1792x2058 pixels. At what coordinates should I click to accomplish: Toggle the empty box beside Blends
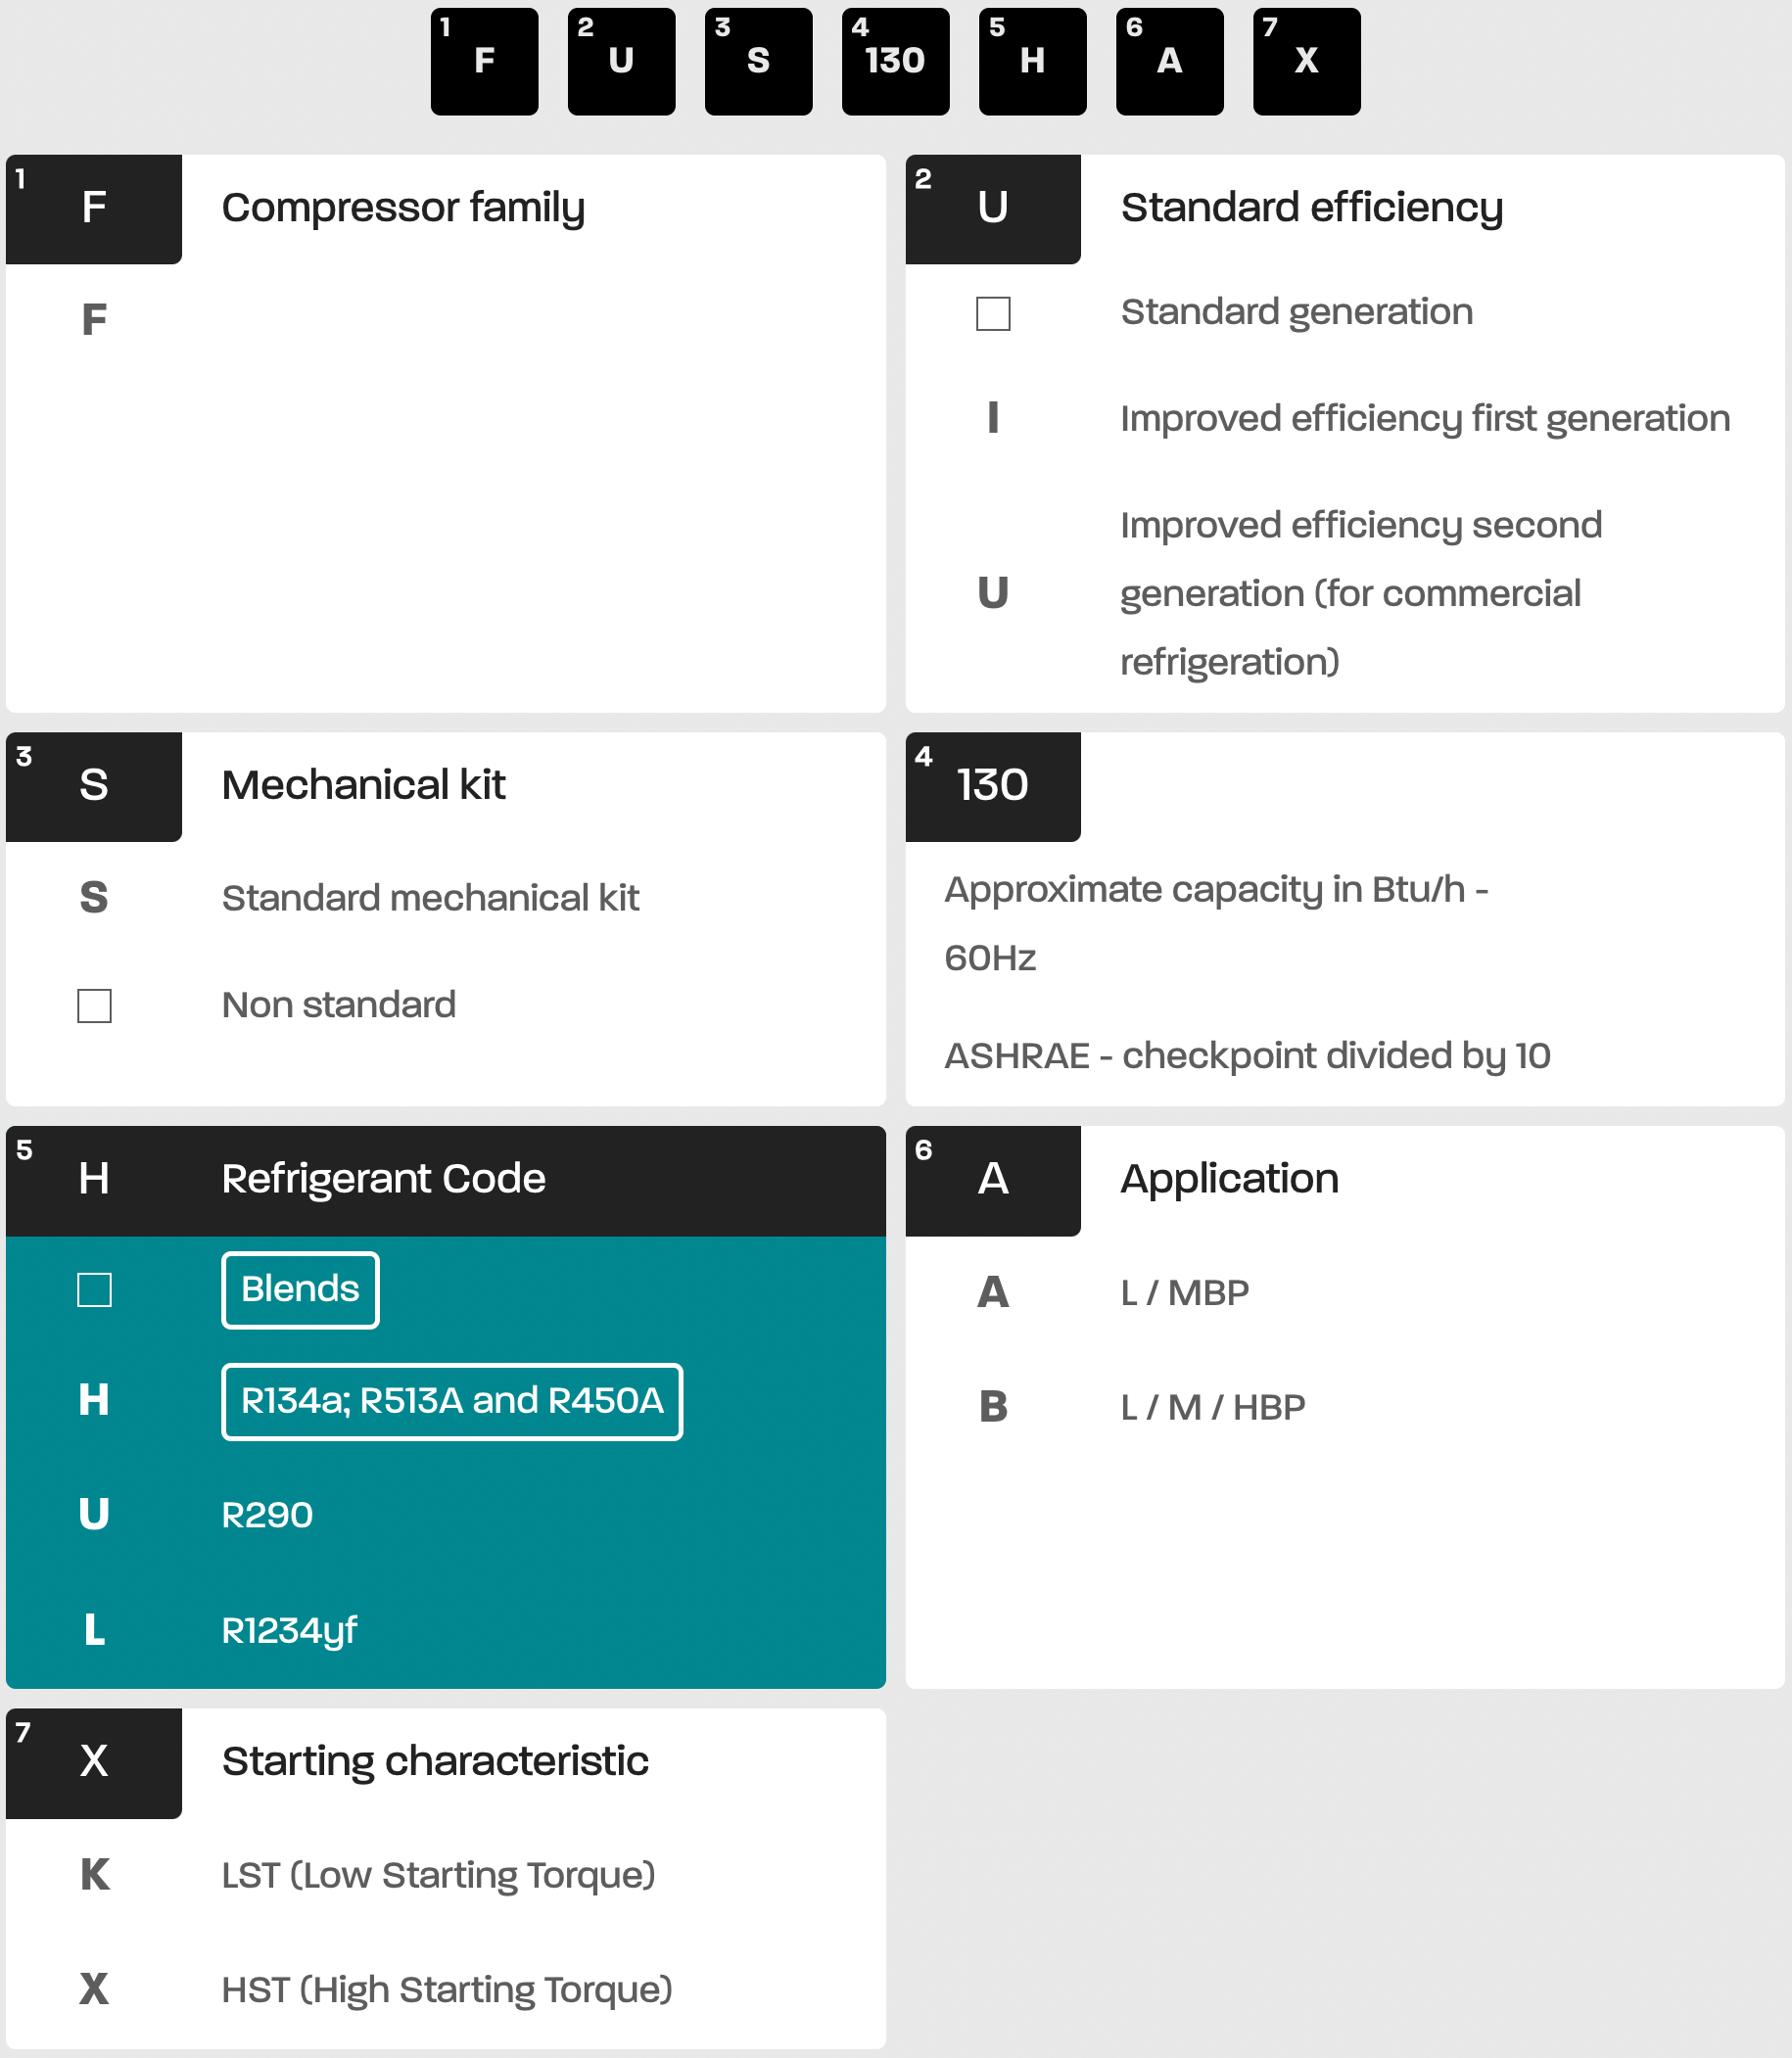pyautogui.click(x=94, y=1290)
